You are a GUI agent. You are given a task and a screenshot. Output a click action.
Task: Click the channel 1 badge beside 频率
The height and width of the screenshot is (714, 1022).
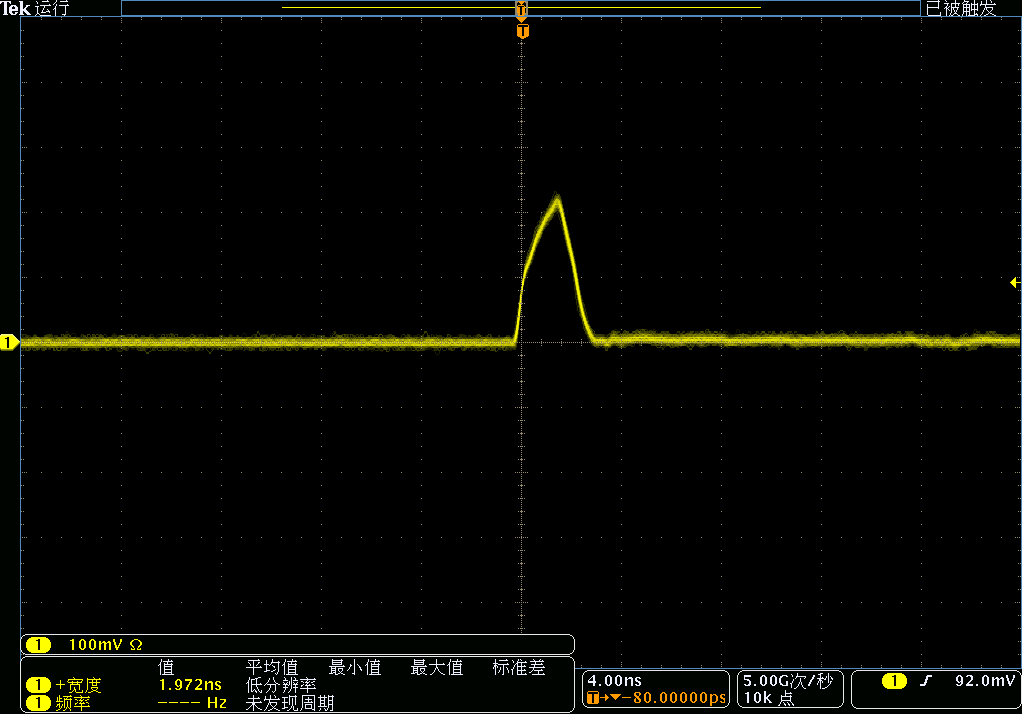38,703
